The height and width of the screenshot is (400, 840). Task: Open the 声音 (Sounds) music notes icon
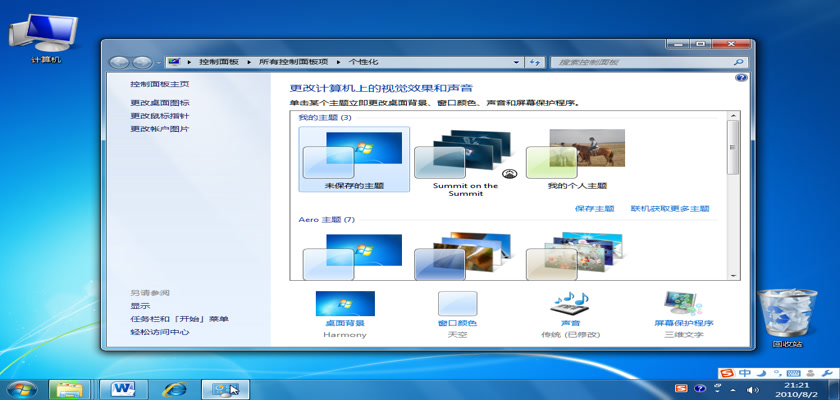pyautogui.click(x=570, y=304)
